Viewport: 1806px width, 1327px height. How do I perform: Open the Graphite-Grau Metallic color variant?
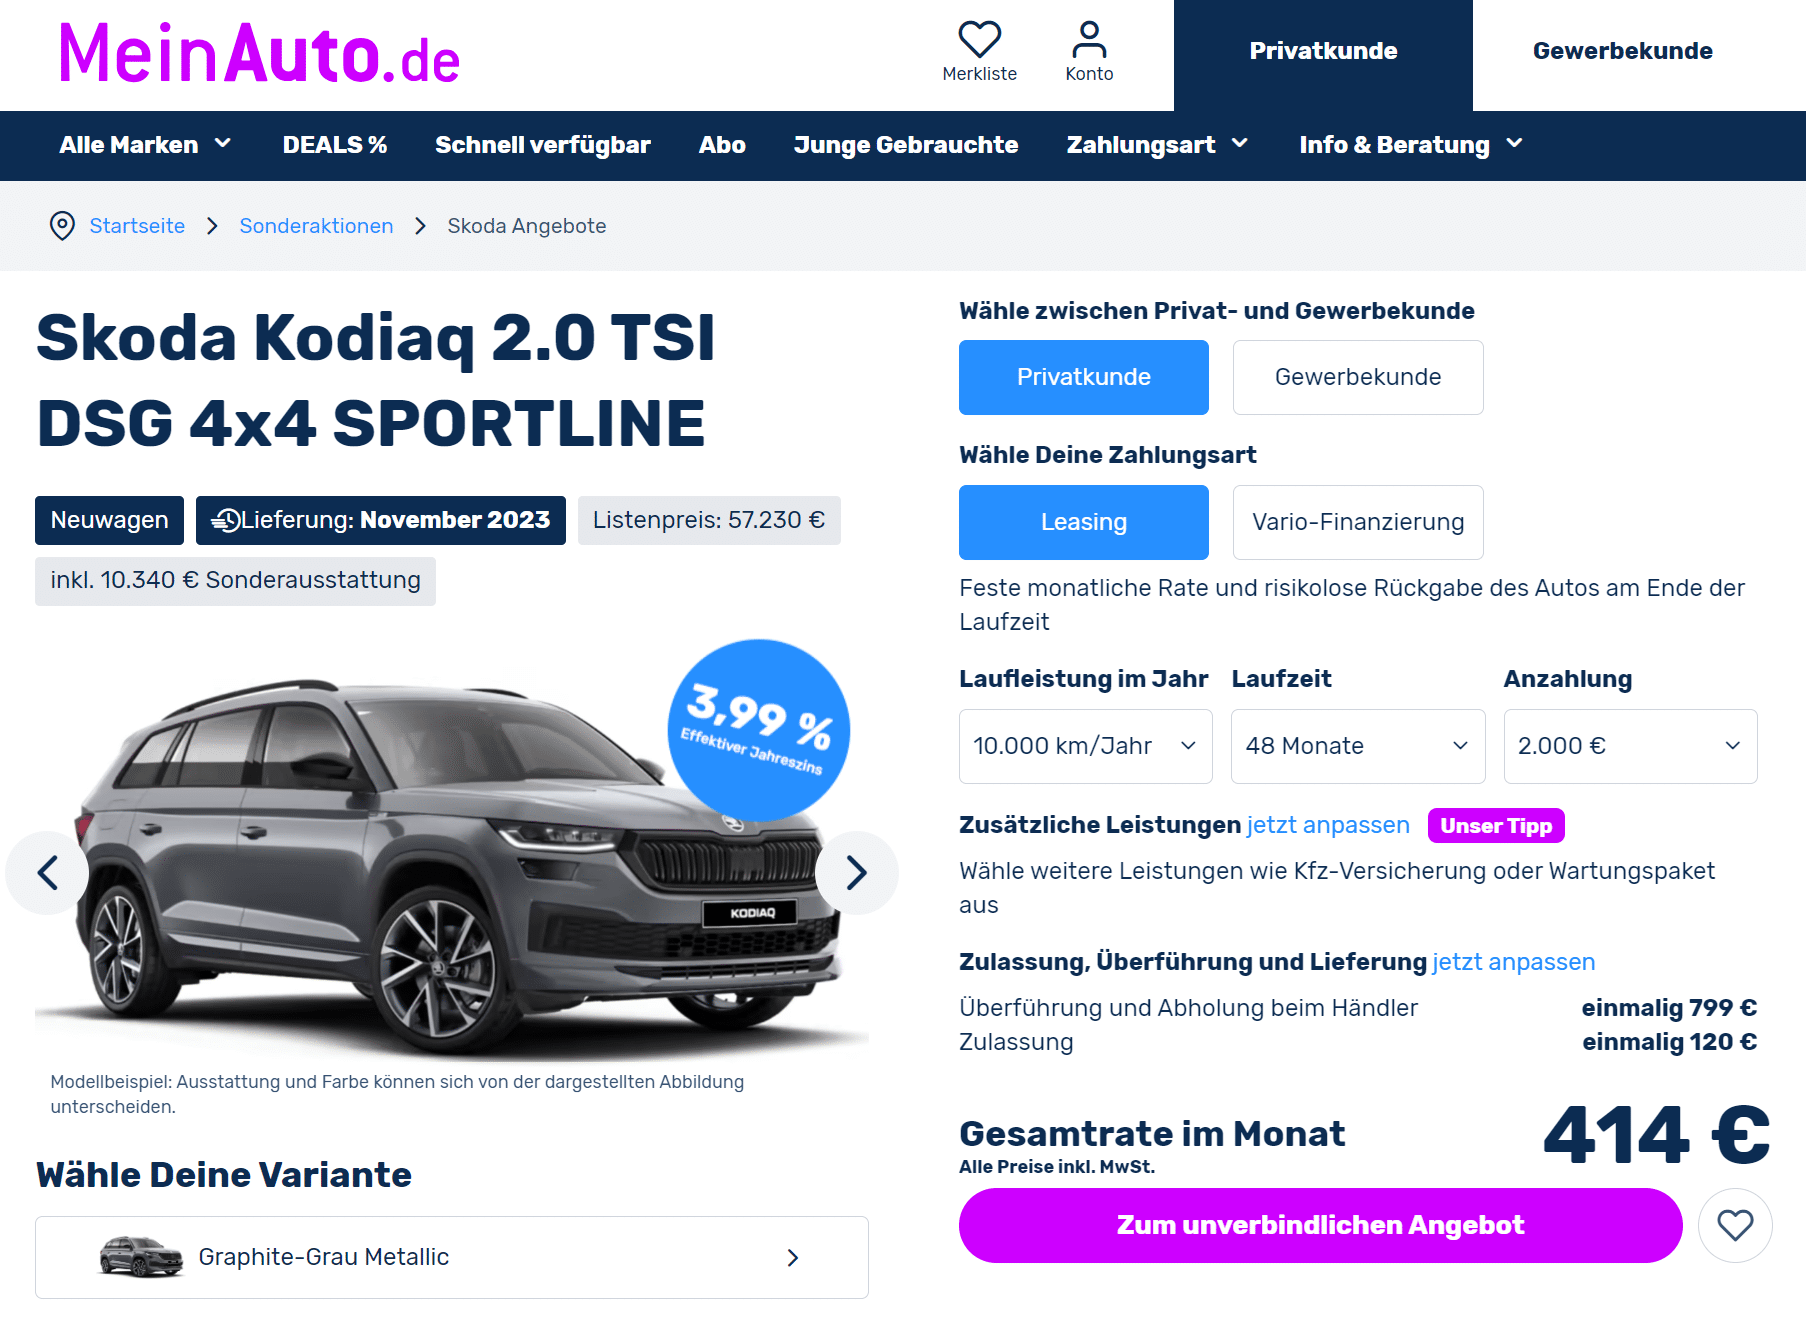coord(452,1257)
